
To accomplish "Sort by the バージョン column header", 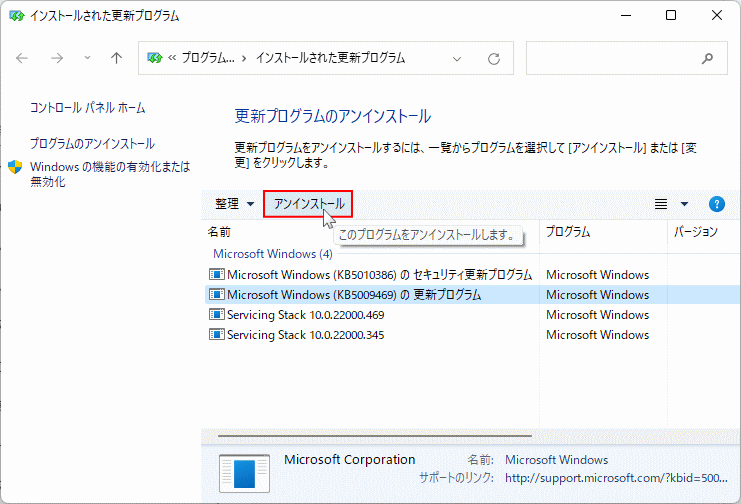I will [x=696, y=232].
